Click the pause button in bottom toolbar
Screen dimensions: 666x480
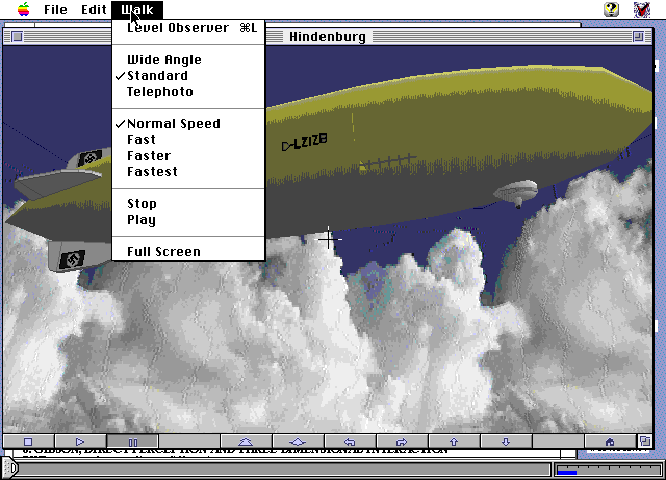tap(132, 441)
